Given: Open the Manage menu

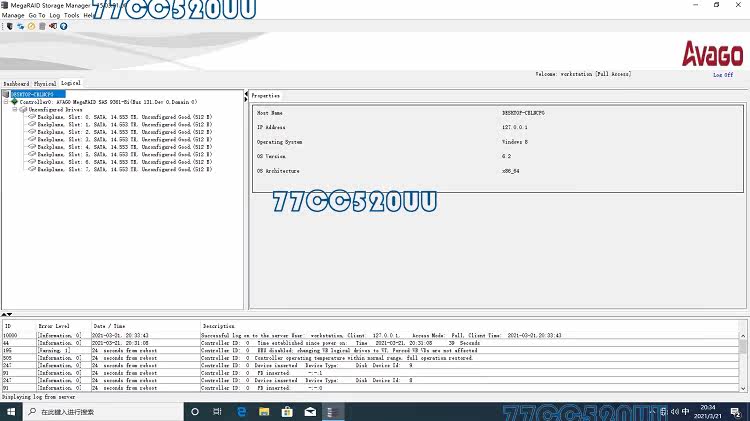Looking at the screenshot, I should 13,15.
